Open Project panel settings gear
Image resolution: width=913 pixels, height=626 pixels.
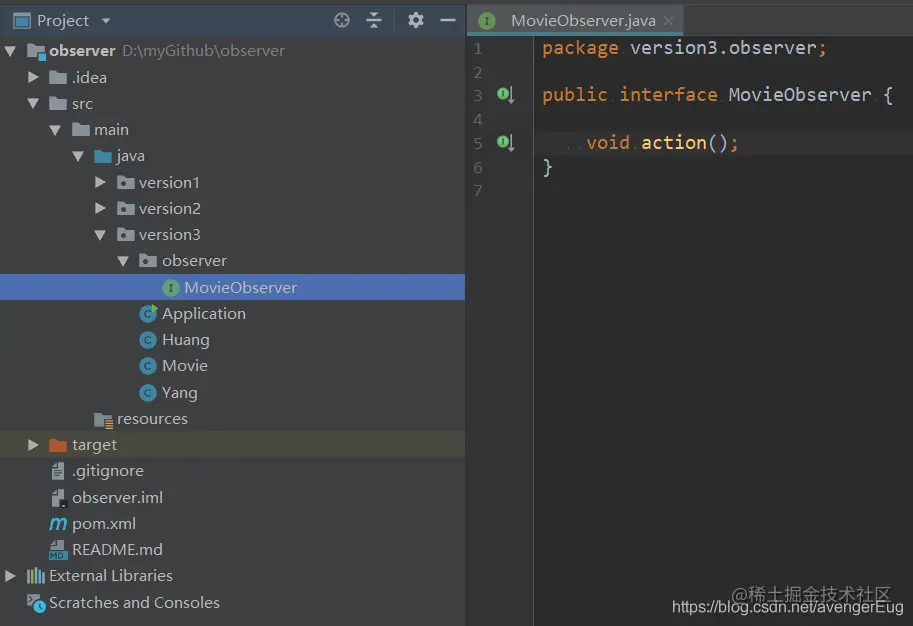(x=416, y=20)
